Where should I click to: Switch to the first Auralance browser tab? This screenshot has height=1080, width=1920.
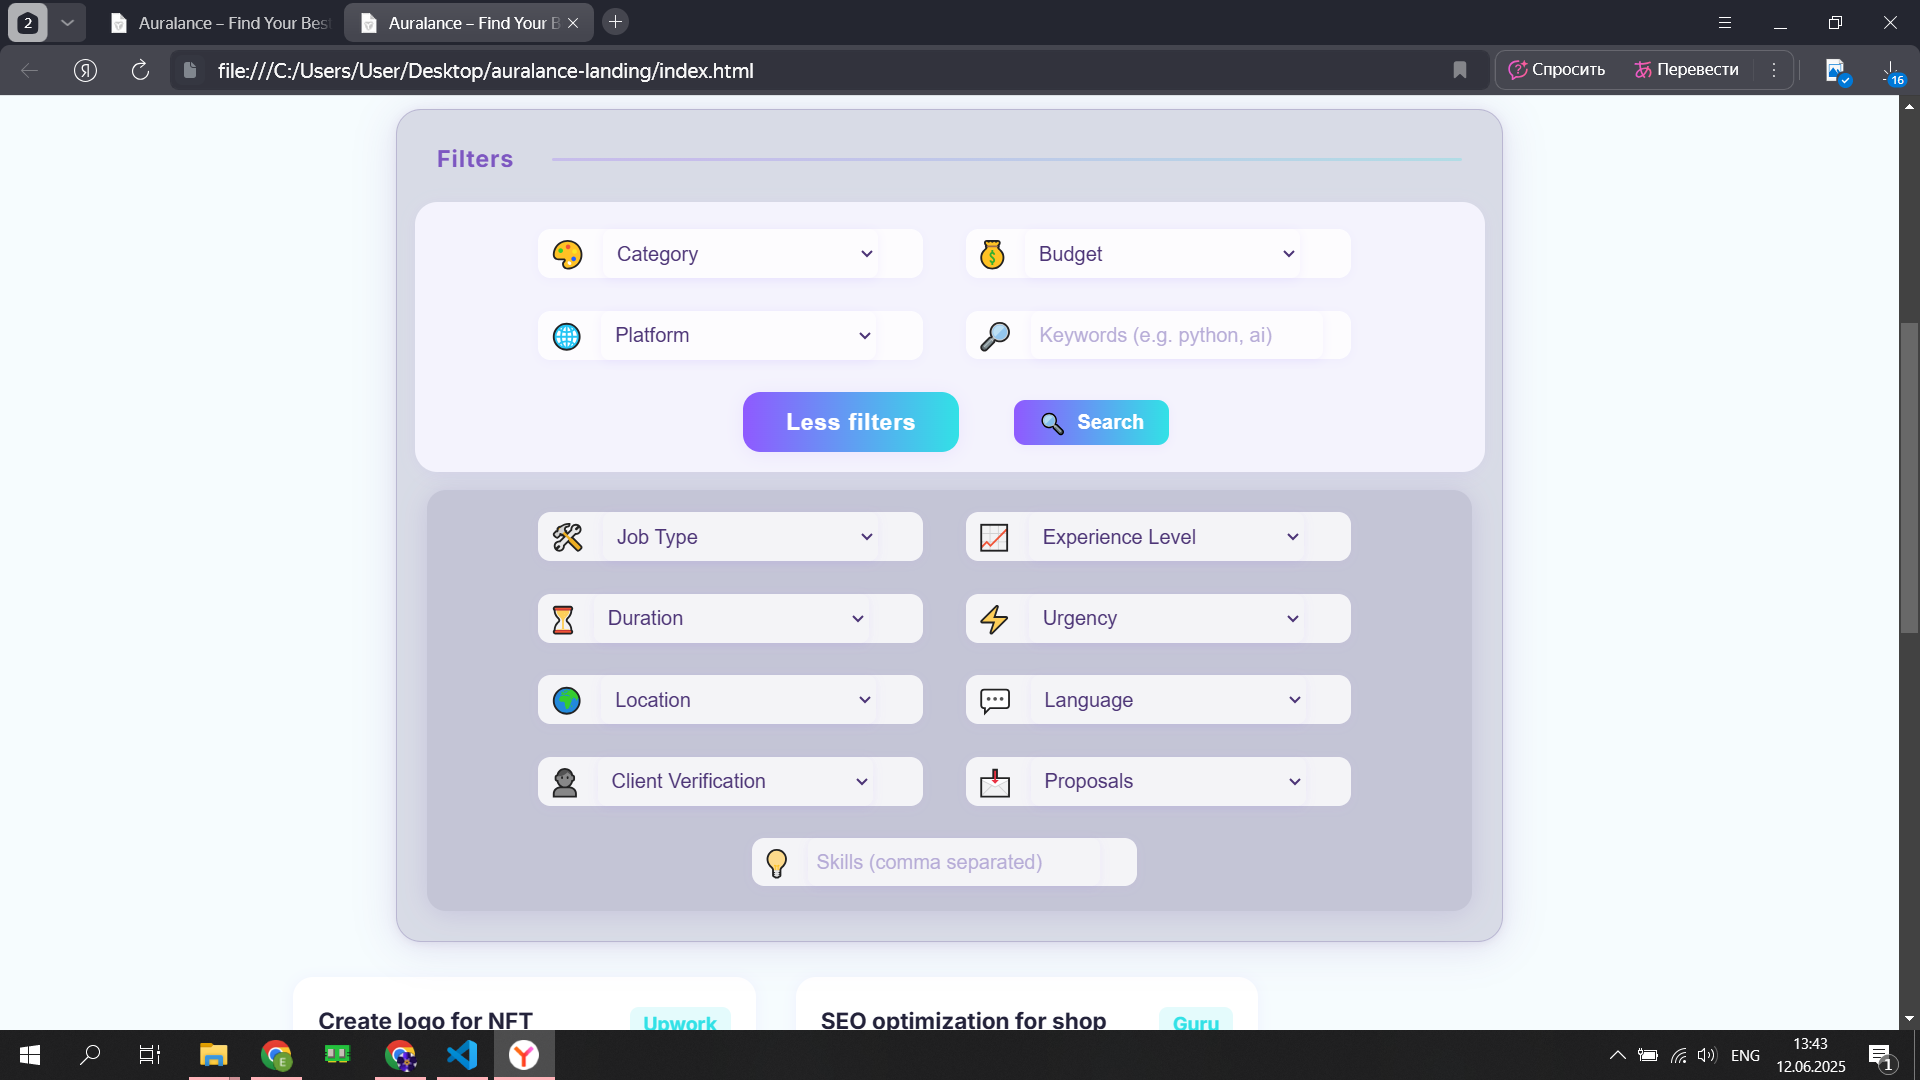click(222, 22)
